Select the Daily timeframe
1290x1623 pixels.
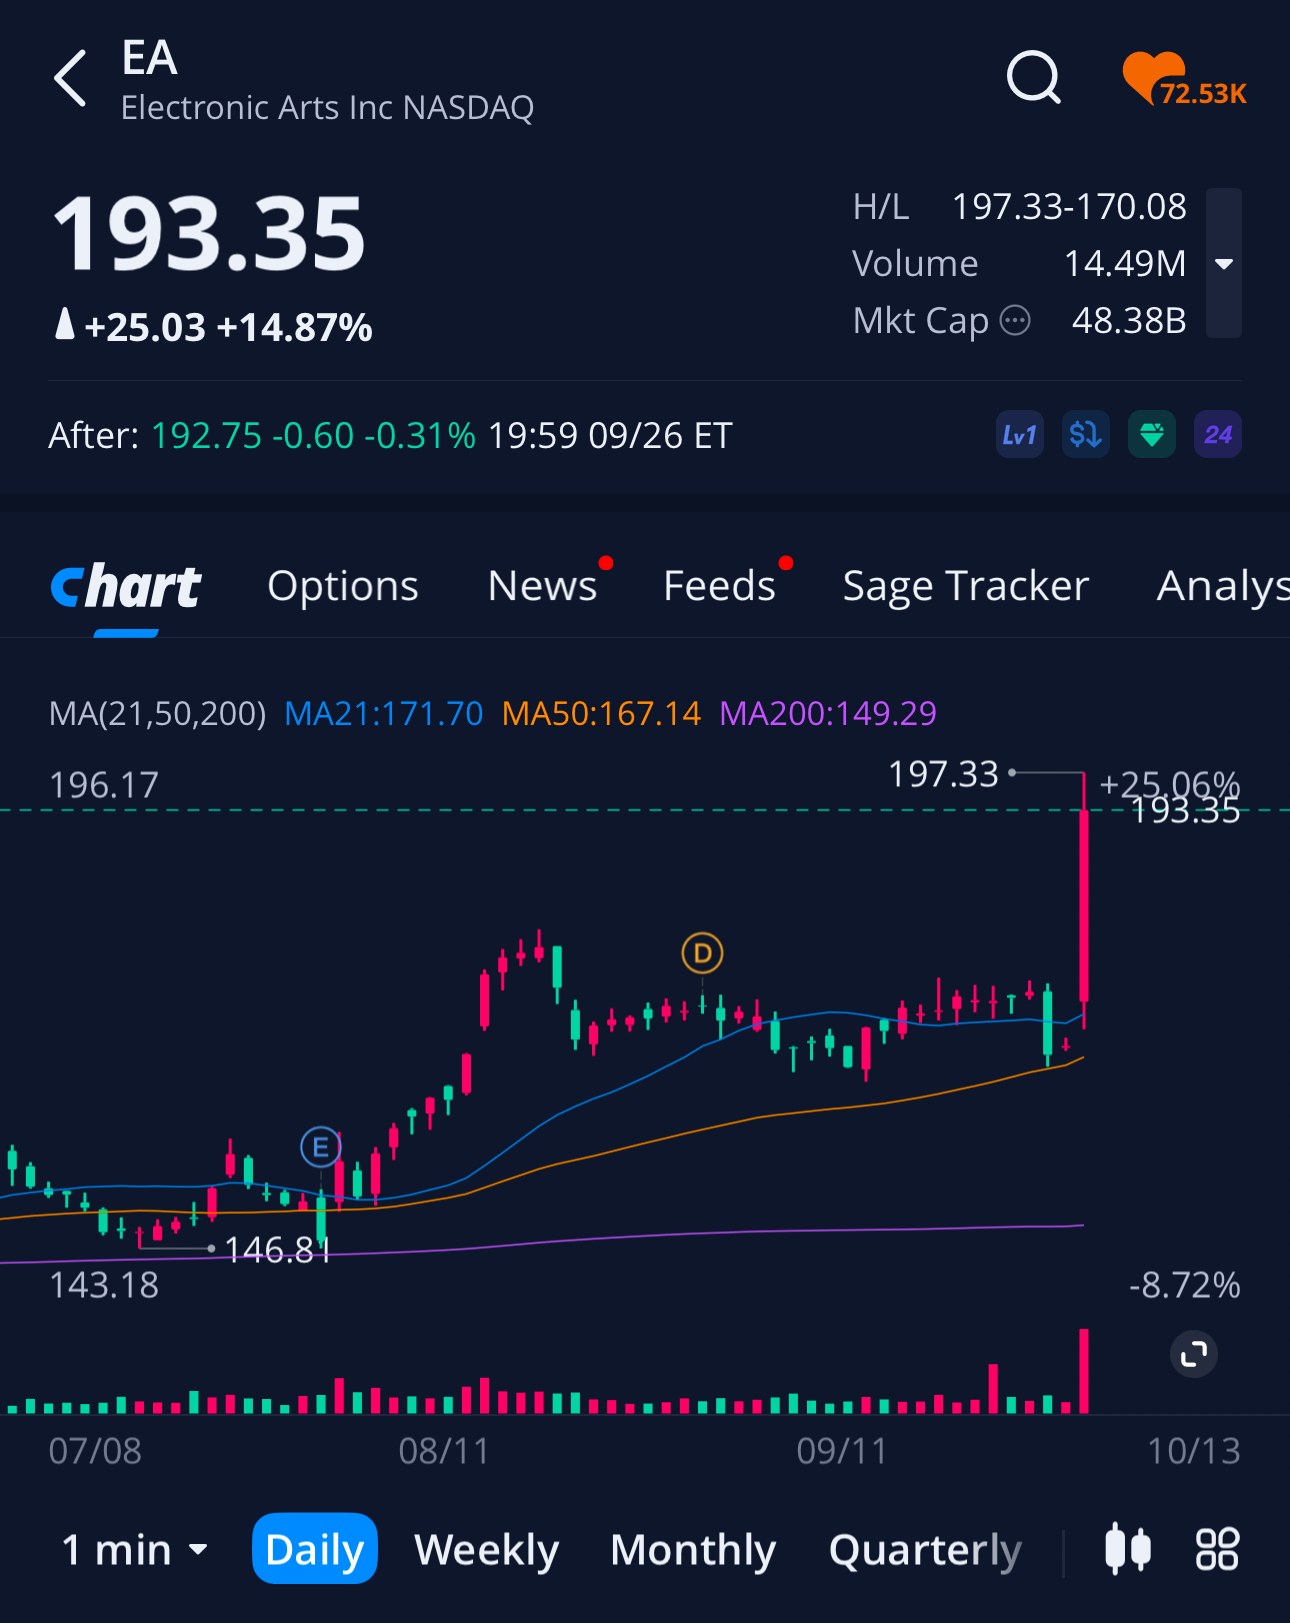tap(315, 1549)
